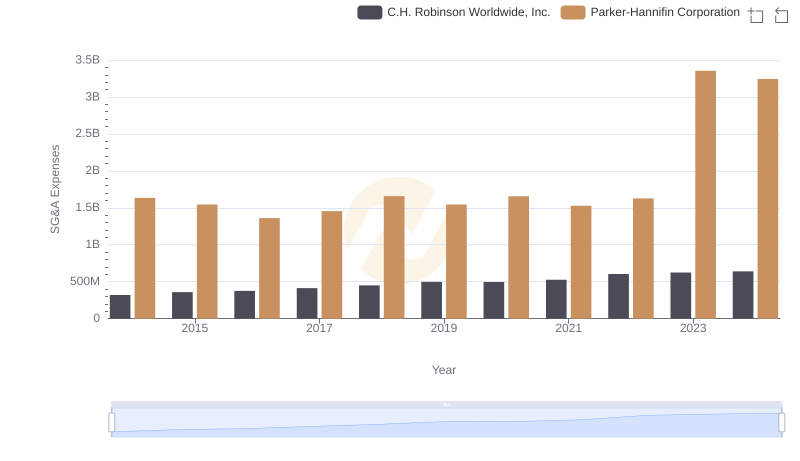
Task: Select the Parker-Hannifin 2016 shortest bar
Action: [269, 268]
